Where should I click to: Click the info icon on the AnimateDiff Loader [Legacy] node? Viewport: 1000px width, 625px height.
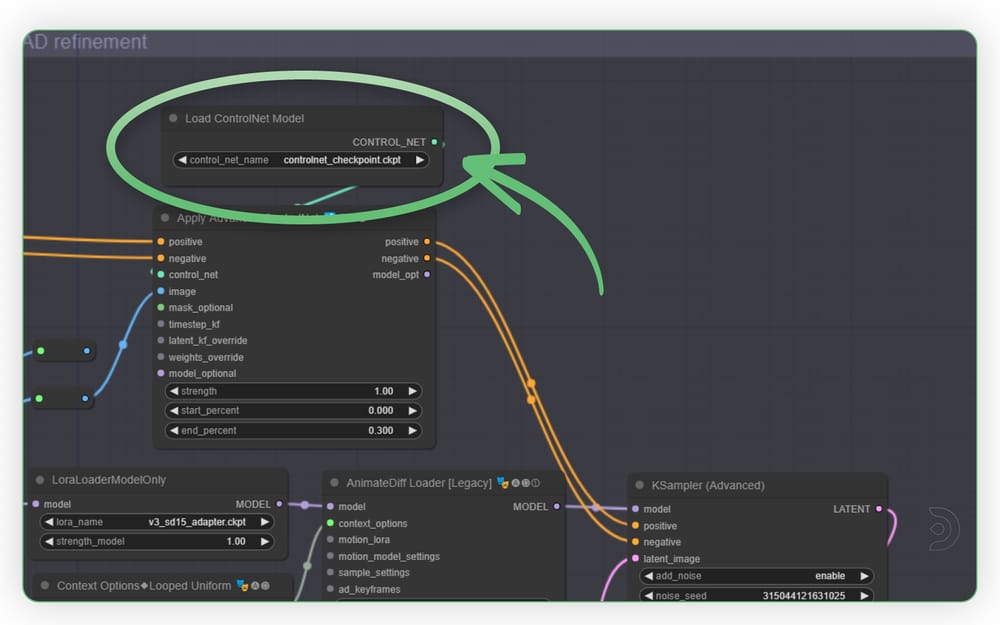point(536,482)
